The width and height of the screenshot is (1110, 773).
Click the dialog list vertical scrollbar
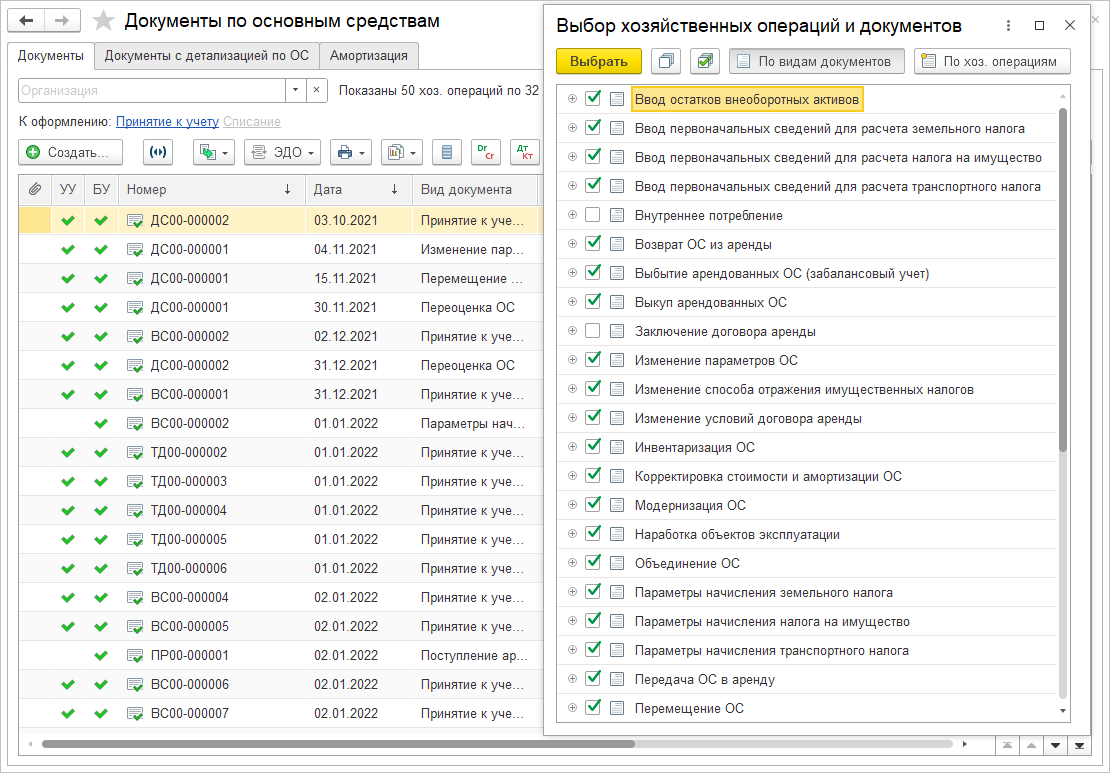(1063, 280)
